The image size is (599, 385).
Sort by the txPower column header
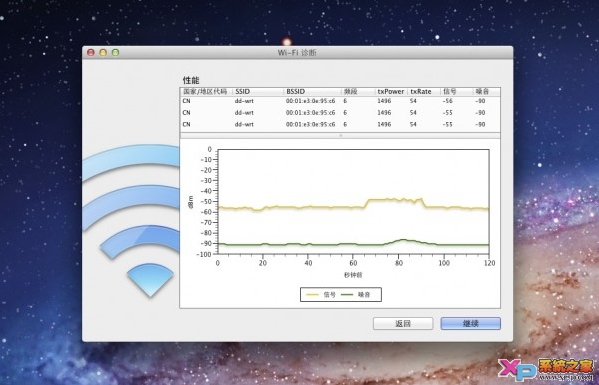coord(392,92)
